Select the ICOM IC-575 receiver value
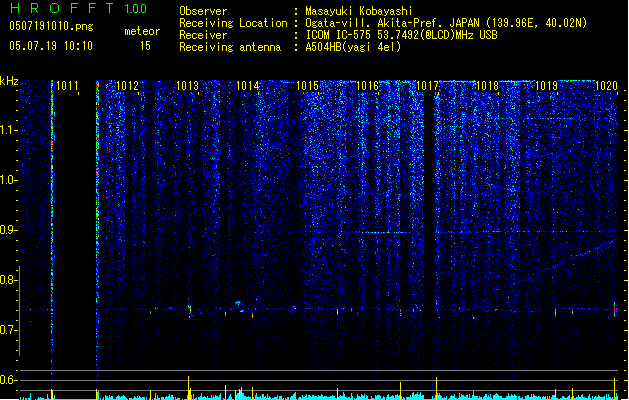The height and width of the screenshot is (400, 629). tap(401, 35)
